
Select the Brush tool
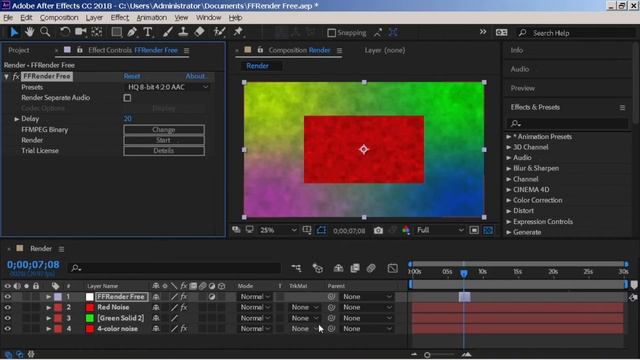pos(167,32)
